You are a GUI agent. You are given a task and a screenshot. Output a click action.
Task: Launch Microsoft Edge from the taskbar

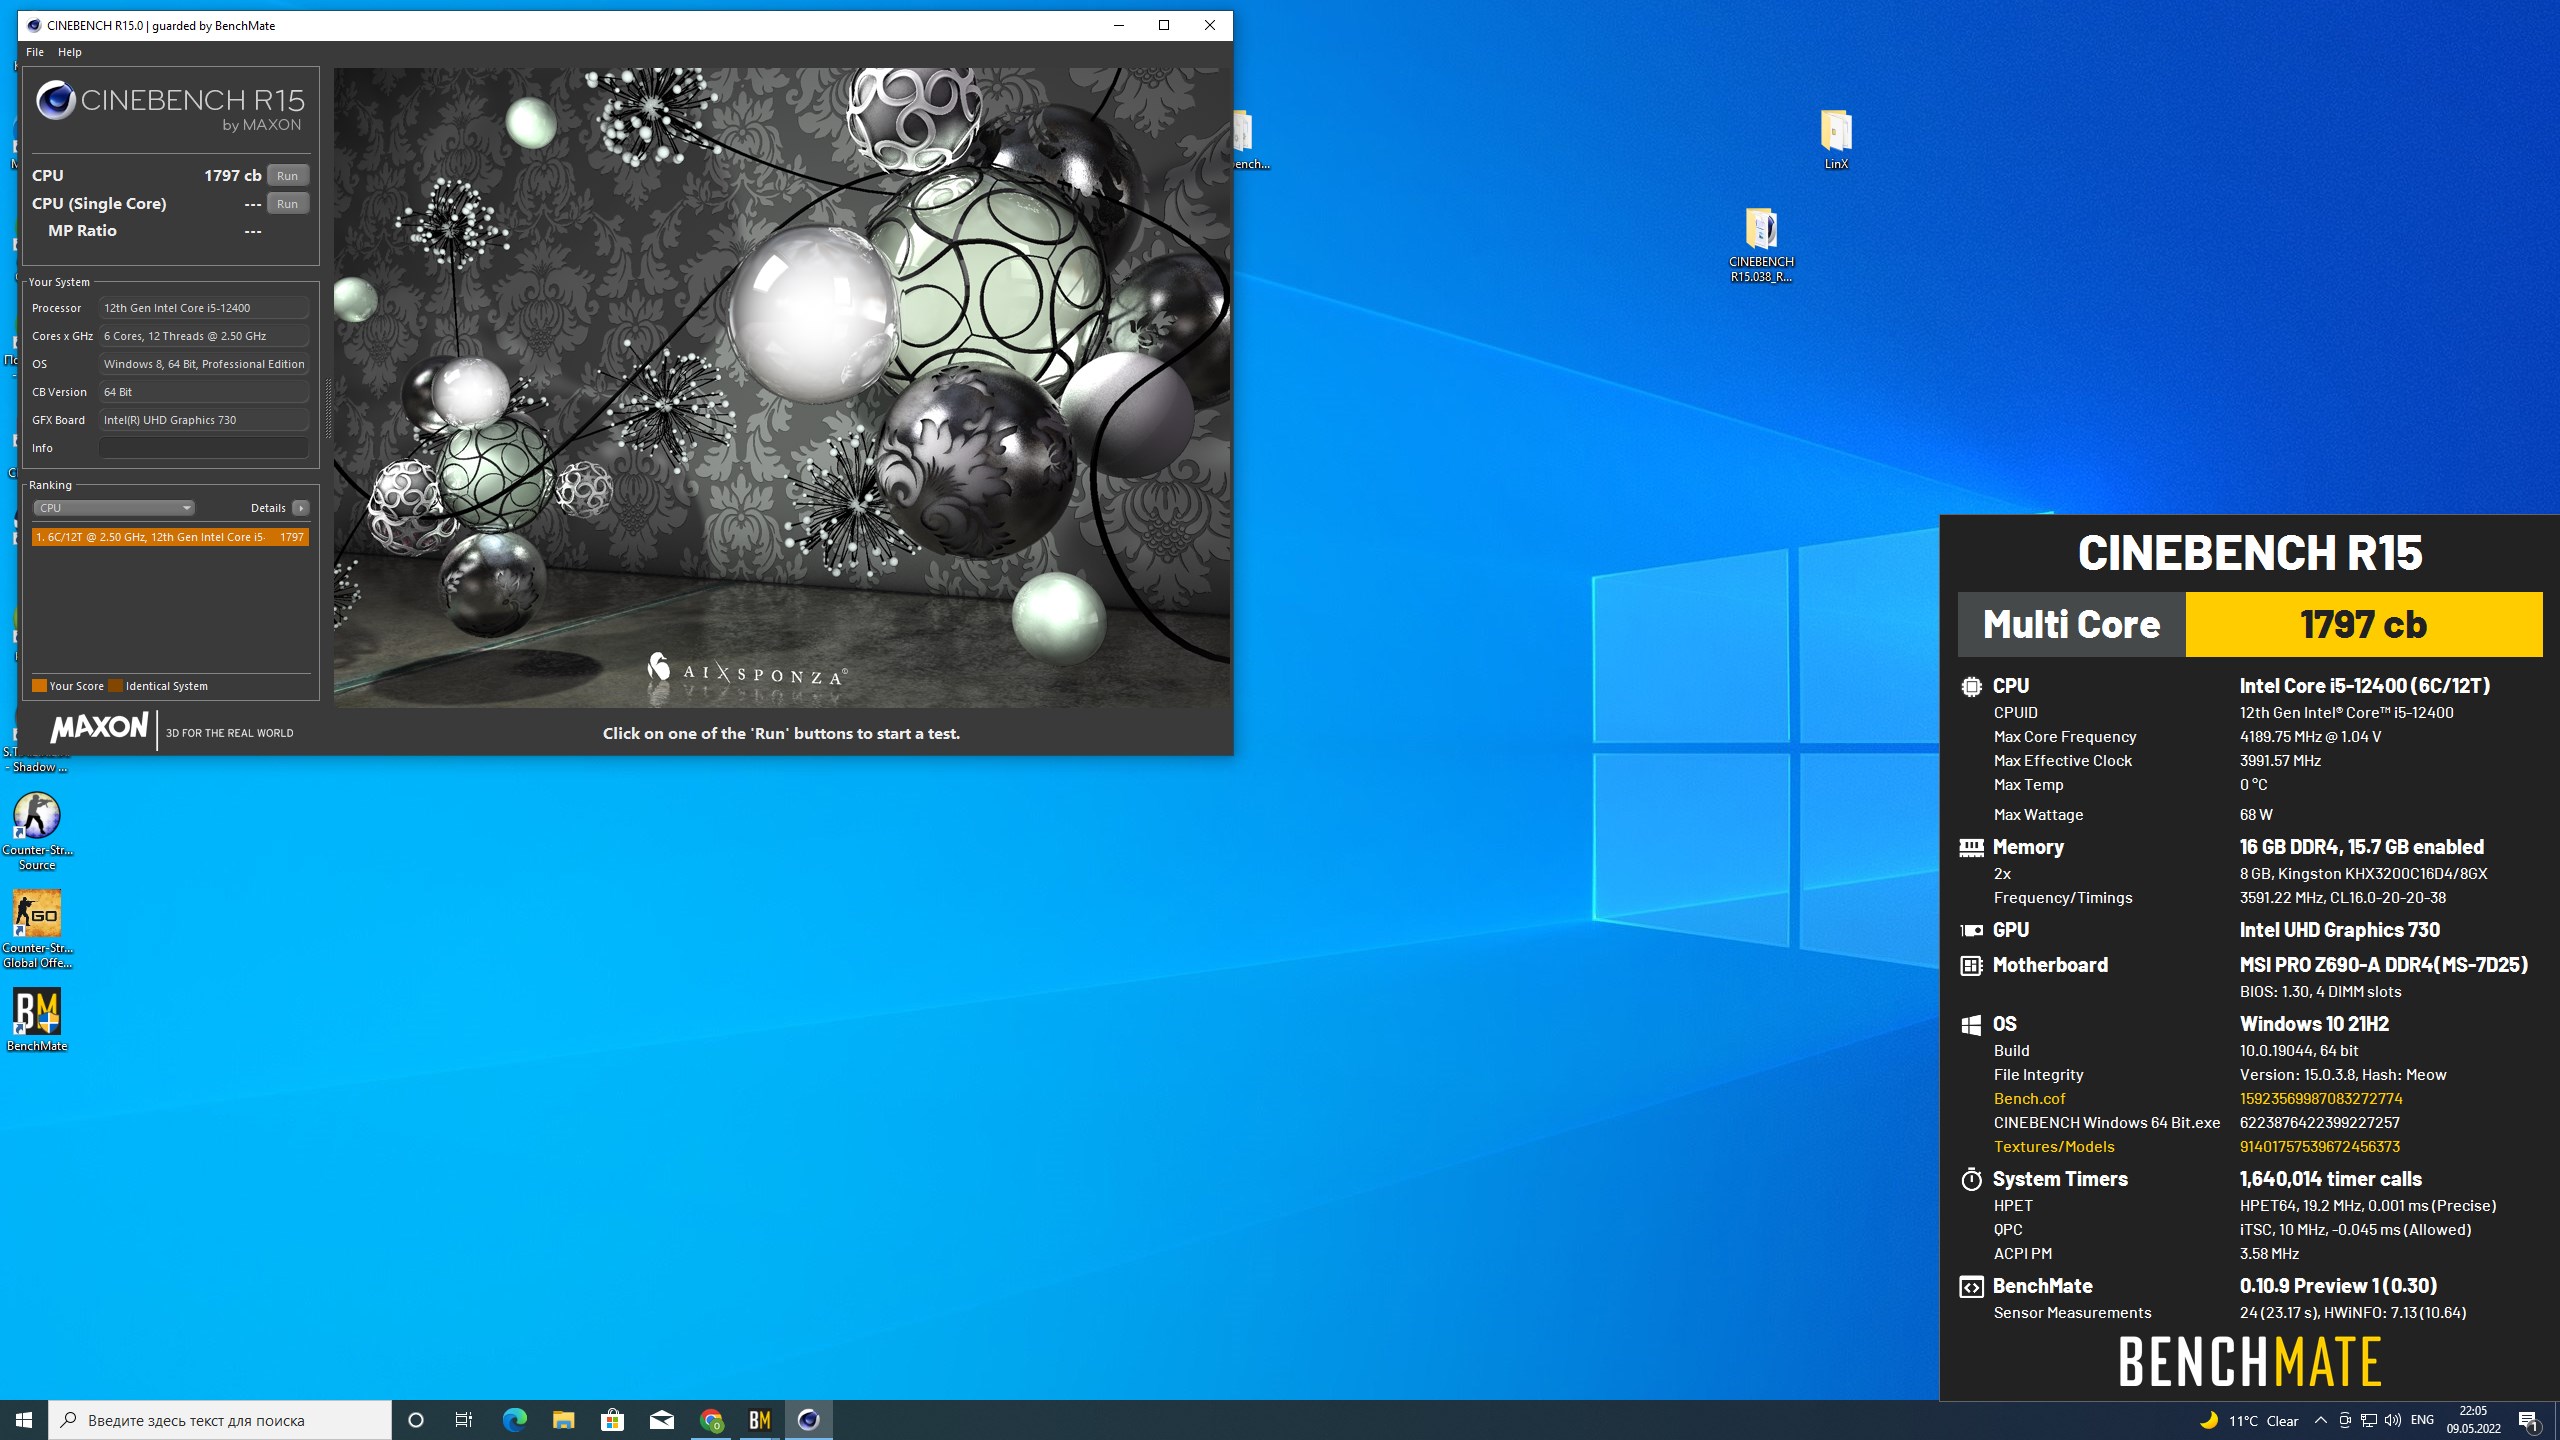click(514, 1420)
